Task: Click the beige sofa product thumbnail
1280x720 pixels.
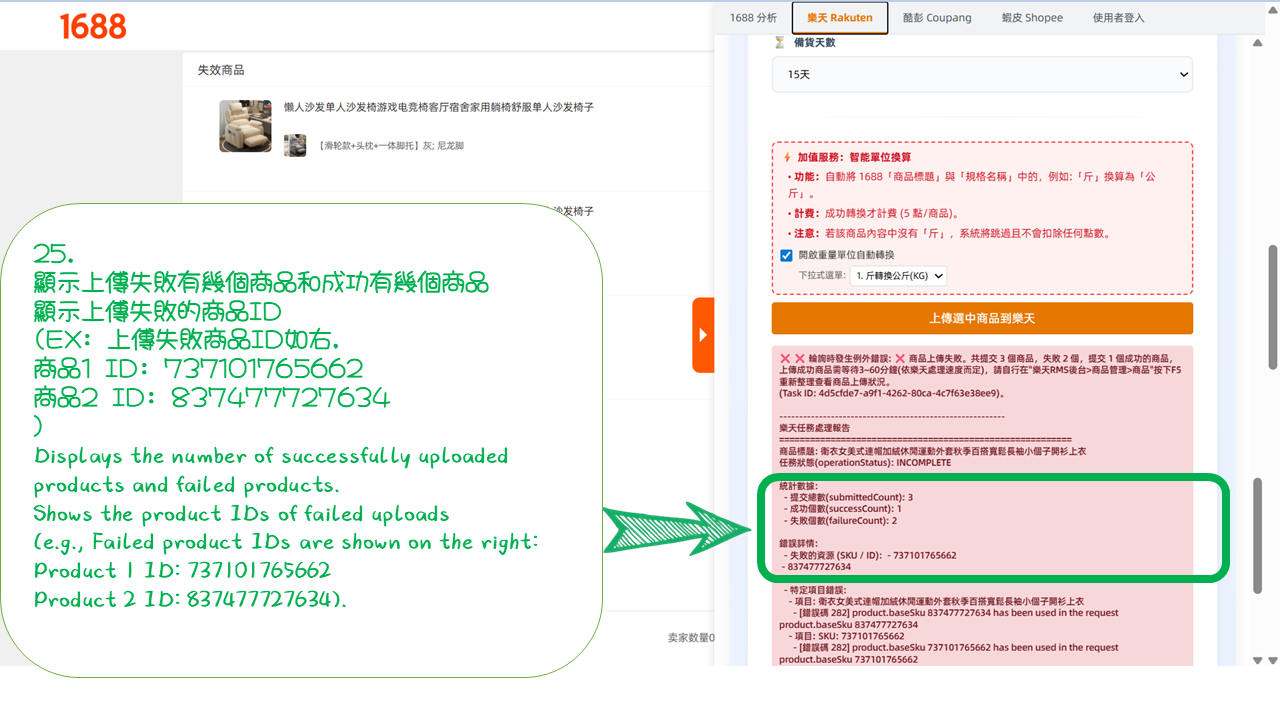Action: 245,126
